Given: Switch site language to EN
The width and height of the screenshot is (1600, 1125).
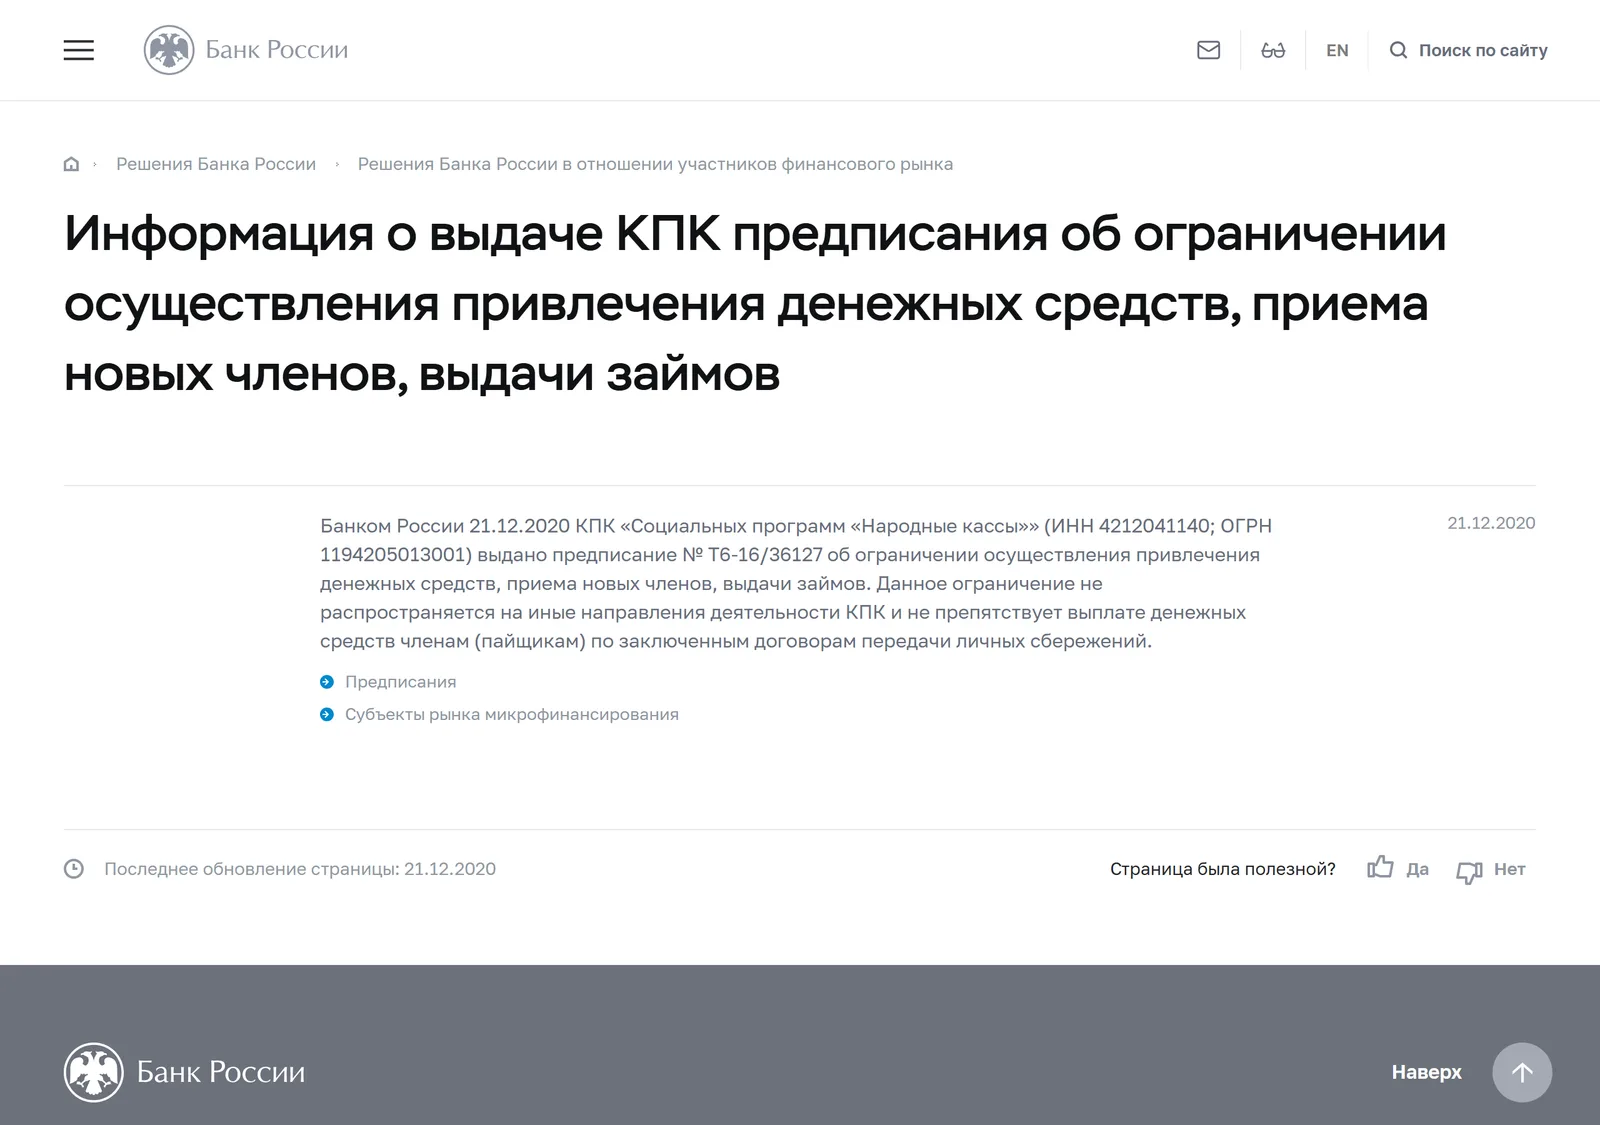Looking at the screenshot, I should [x=1337, y=50].
